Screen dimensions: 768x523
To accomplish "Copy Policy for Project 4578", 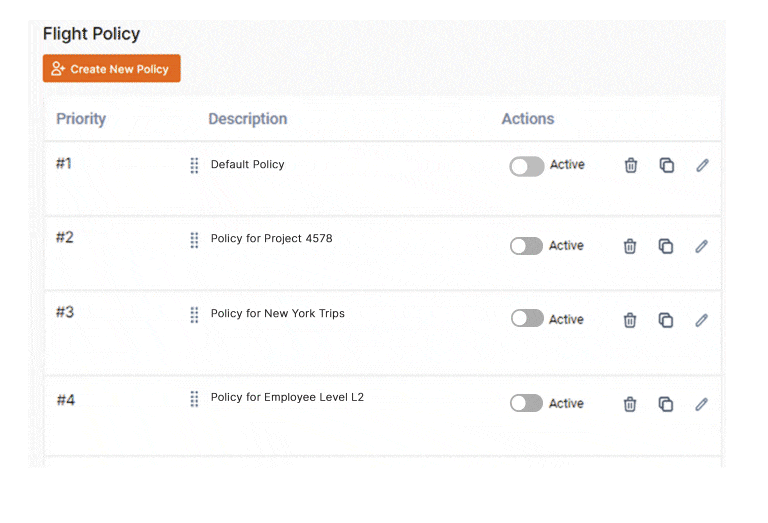I will coord(666,246).
